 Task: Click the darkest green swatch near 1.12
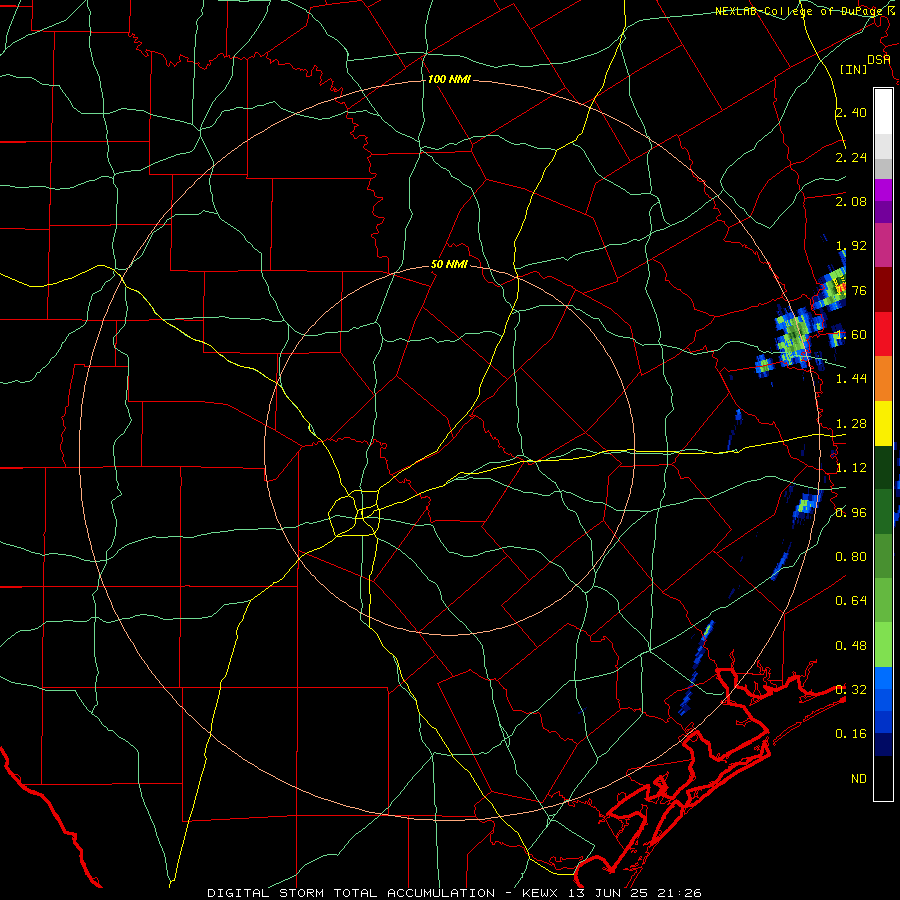click(883, 467)
